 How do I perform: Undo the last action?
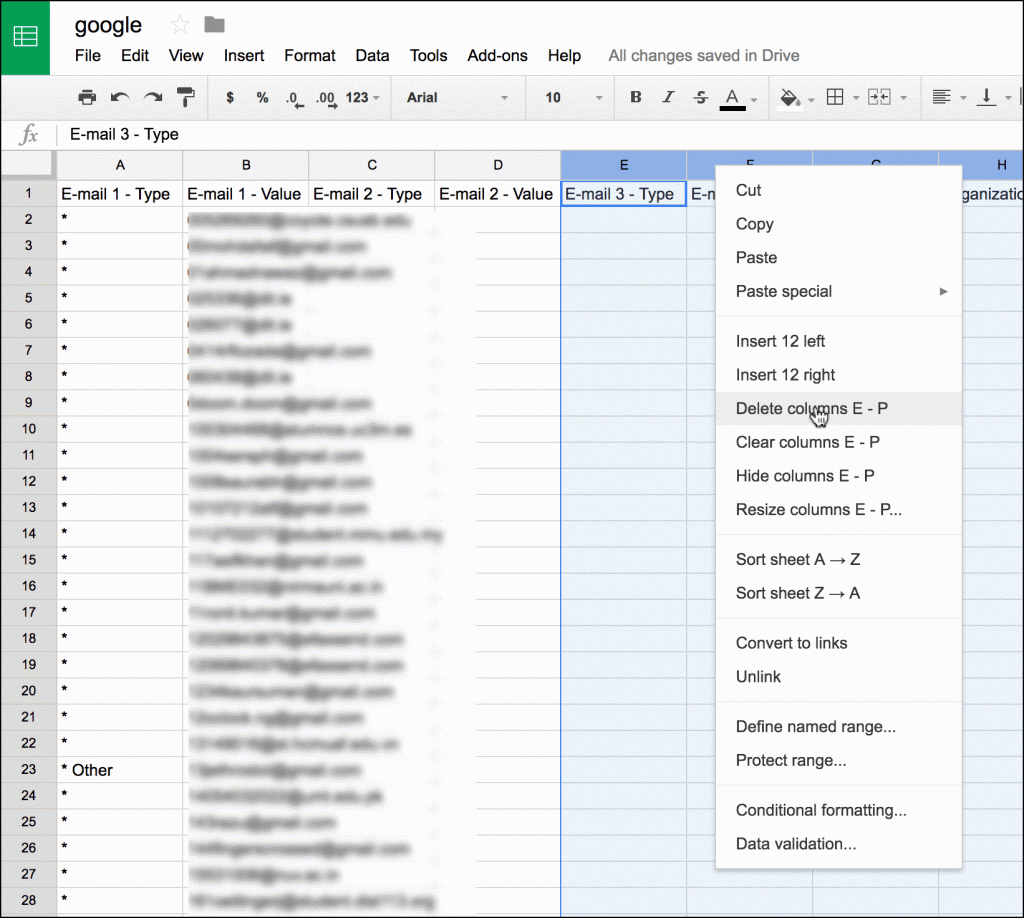(x=118, y=97)
